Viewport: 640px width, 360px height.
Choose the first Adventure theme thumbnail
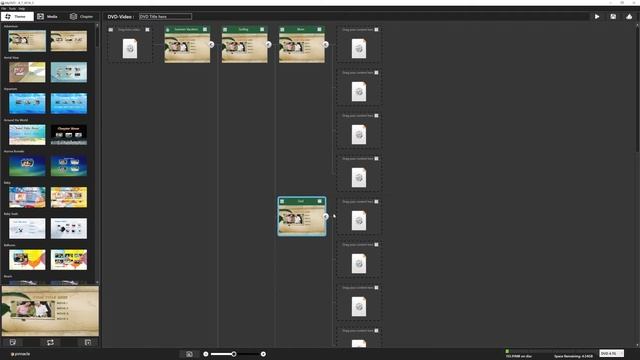click(x=27, y=41)
